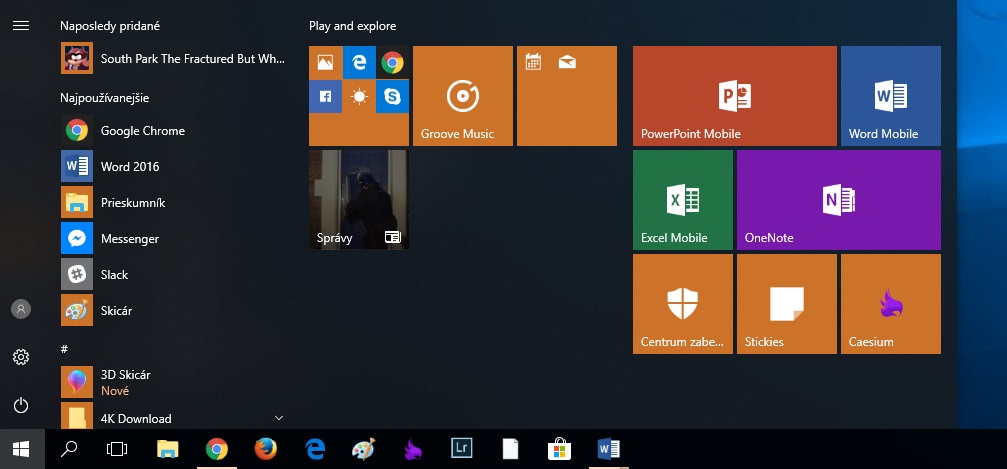Image resolution: width=1007 pixels, height=469 pixels.
Task: Launch Word Mobile tile
Action: click(891, 96)
